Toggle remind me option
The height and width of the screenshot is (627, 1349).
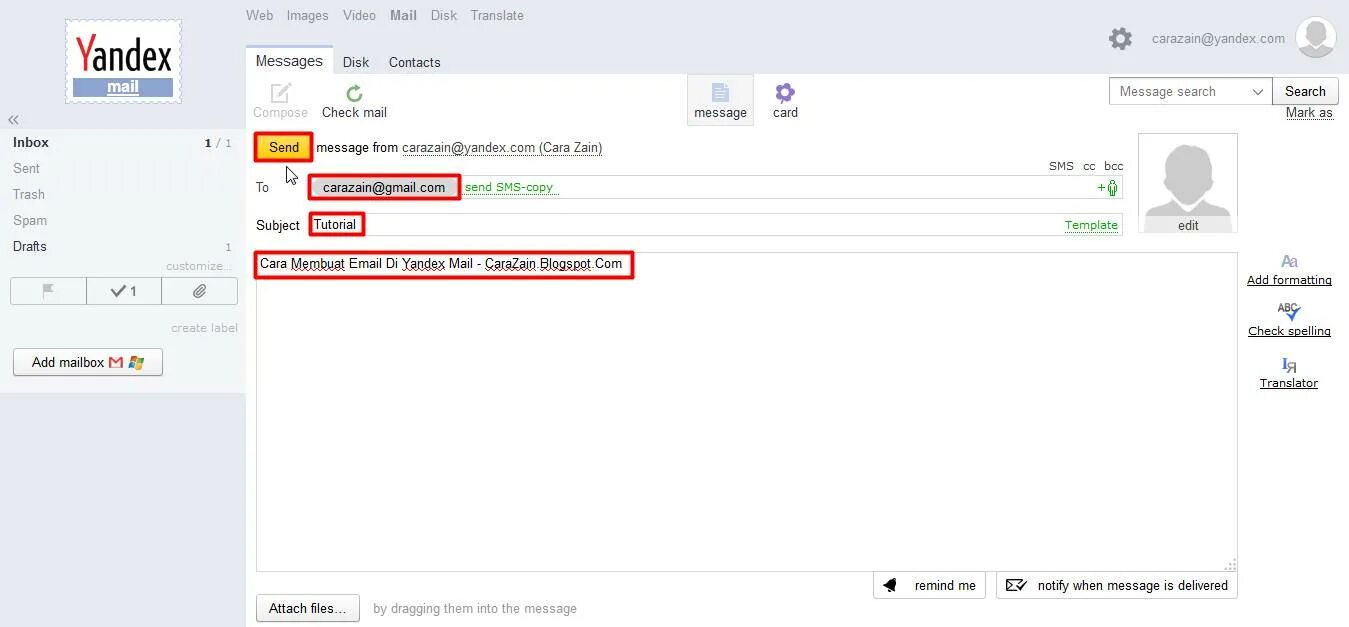tap(930, 585)
